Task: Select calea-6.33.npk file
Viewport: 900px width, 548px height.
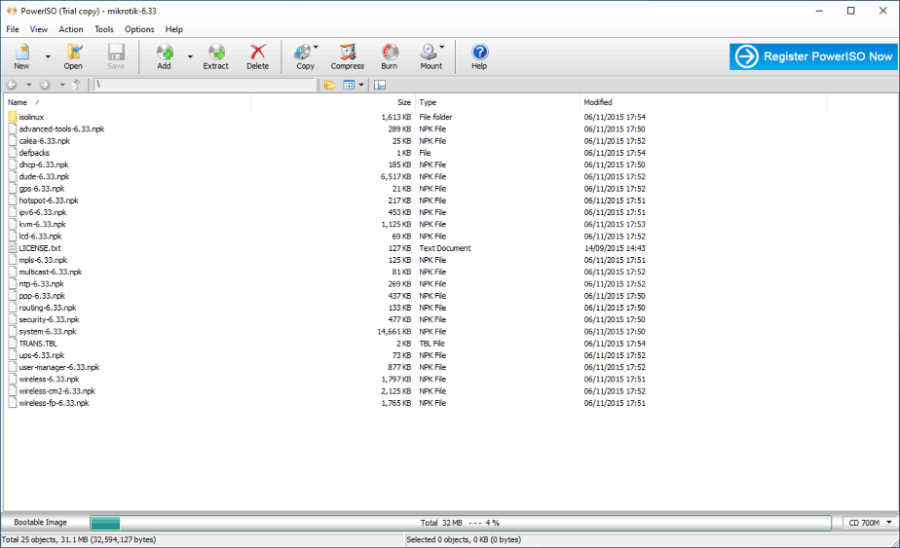Action: point(44,141)
